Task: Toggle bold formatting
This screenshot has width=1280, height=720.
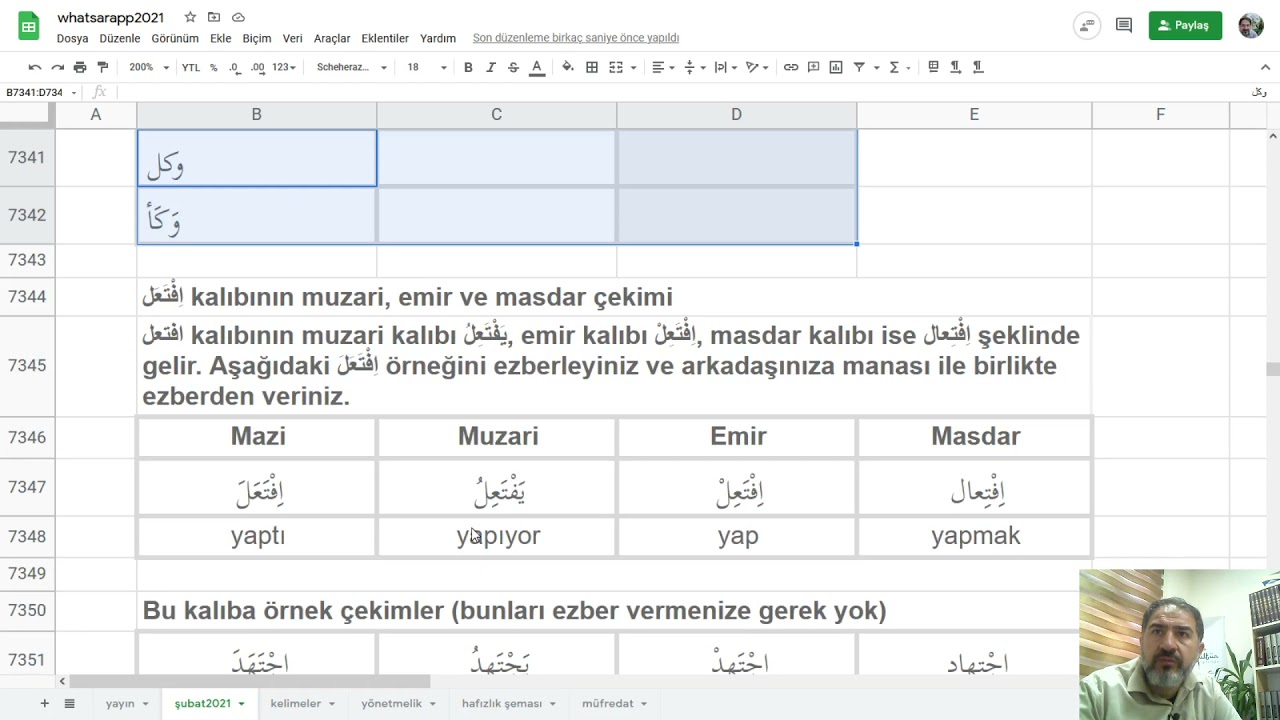Action: point(468,67)
